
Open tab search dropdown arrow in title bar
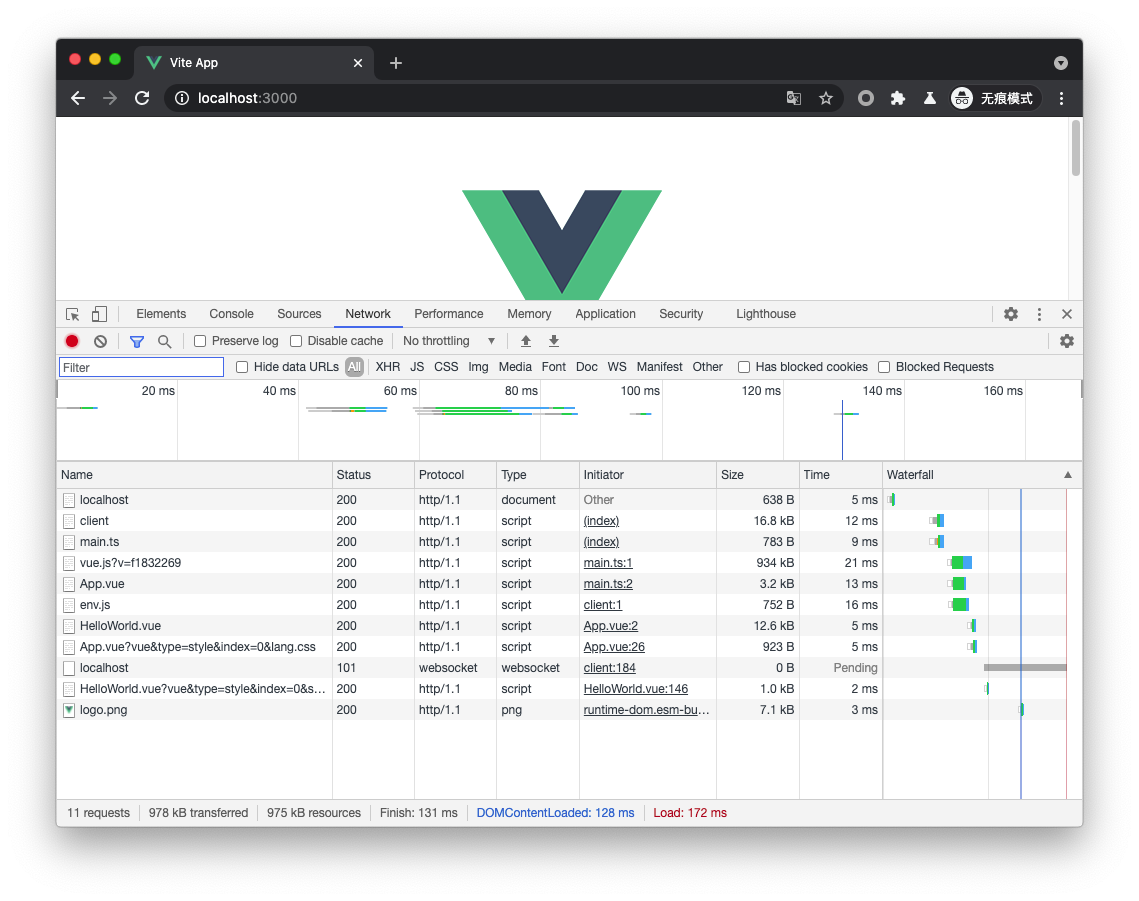tap(1061, 63)
